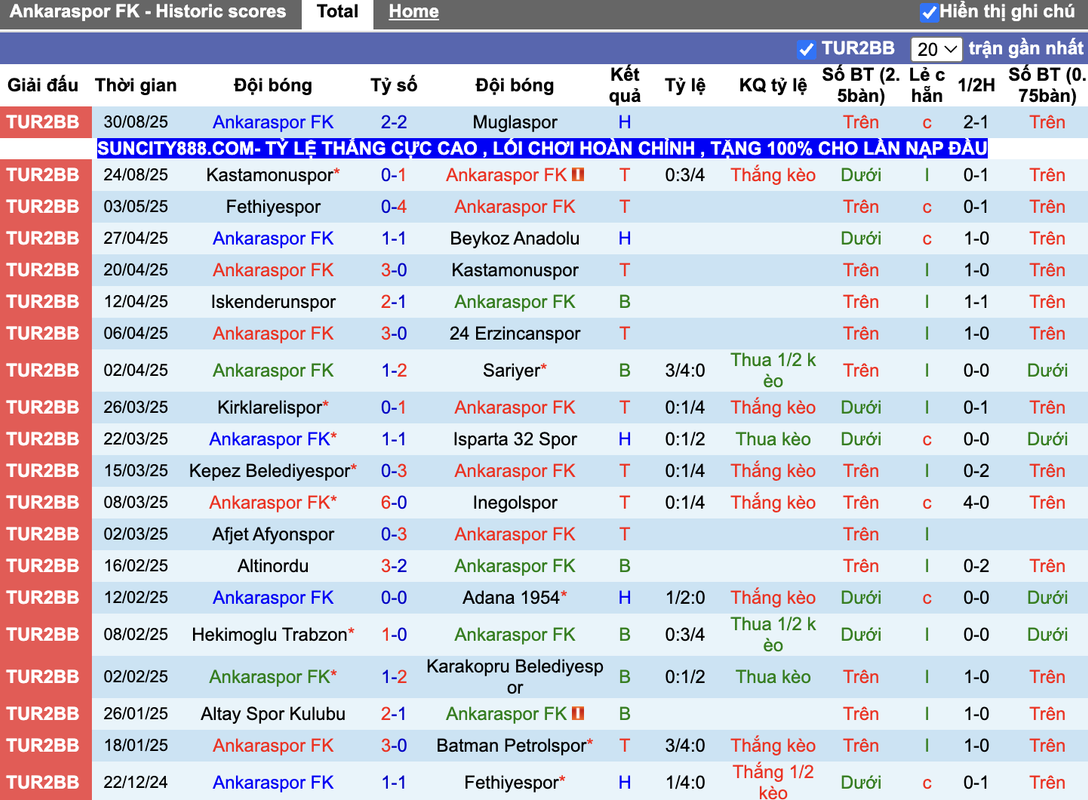This screenshot has height=800, width=1088.
Task: Click the date 12/02/25
Action: (136, 598)
